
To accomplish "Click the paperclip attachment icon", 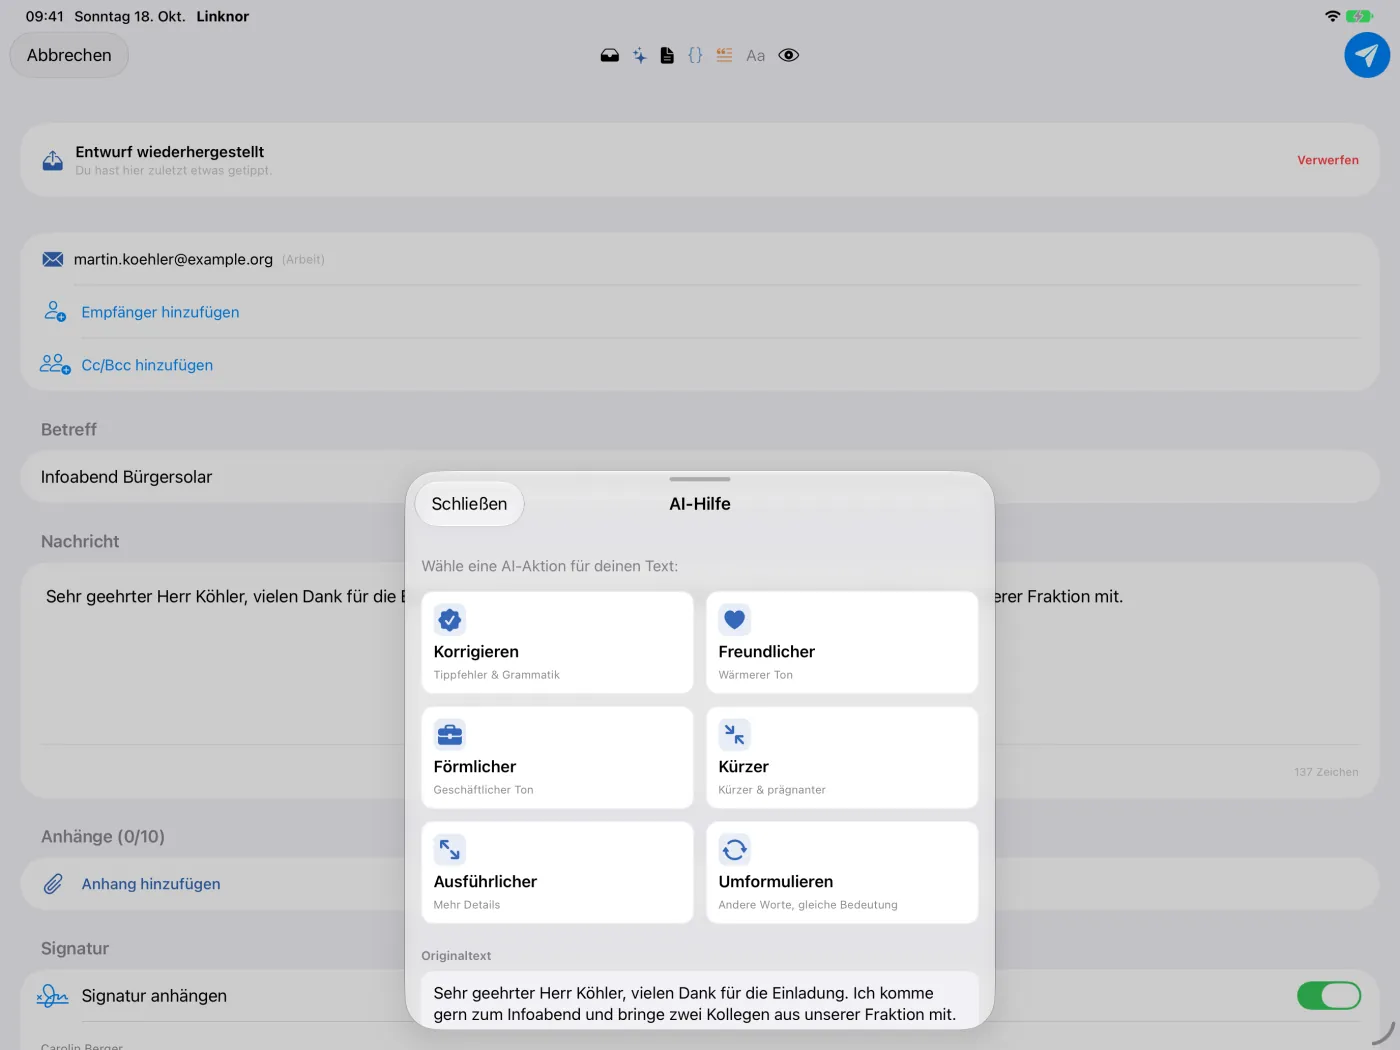I will tap(53, 884).
